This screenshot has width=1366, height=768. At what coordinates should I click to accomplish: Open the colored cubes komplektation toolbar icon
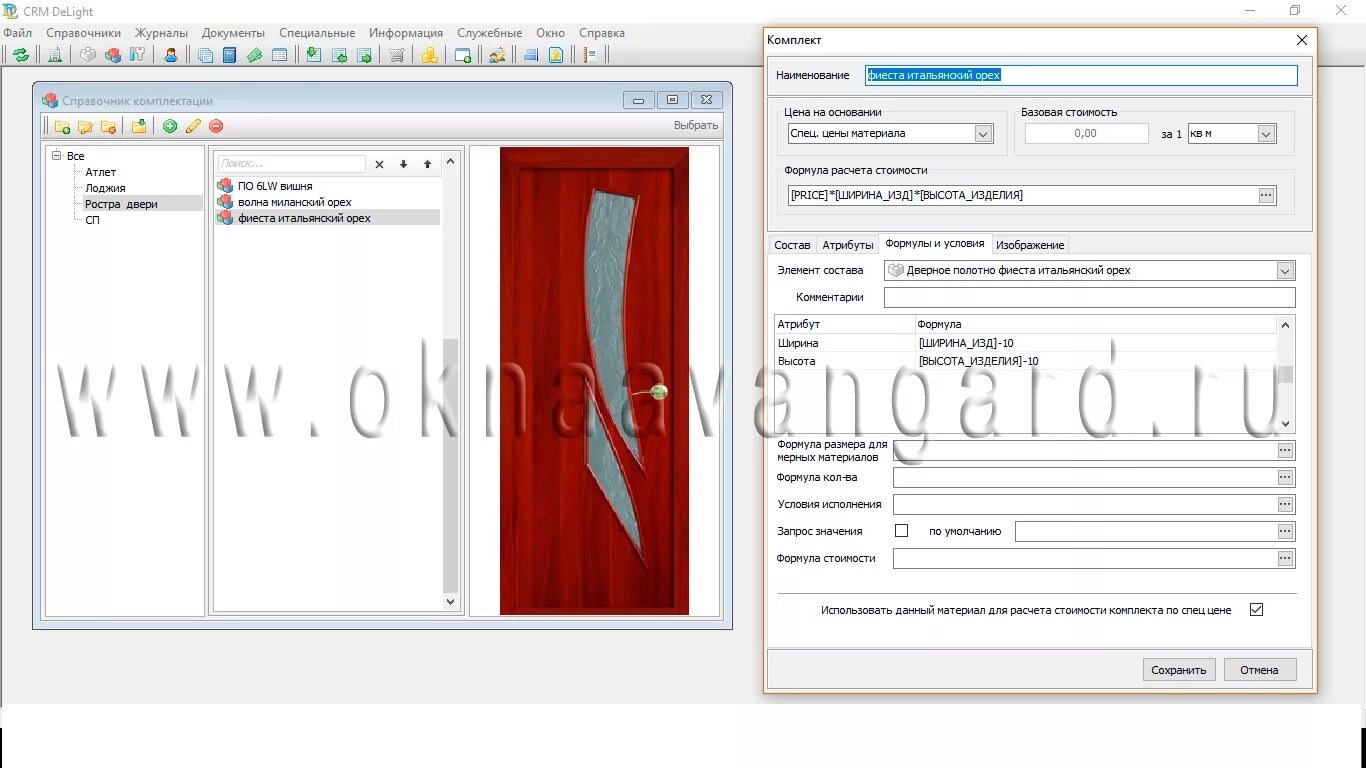[113, 55]
